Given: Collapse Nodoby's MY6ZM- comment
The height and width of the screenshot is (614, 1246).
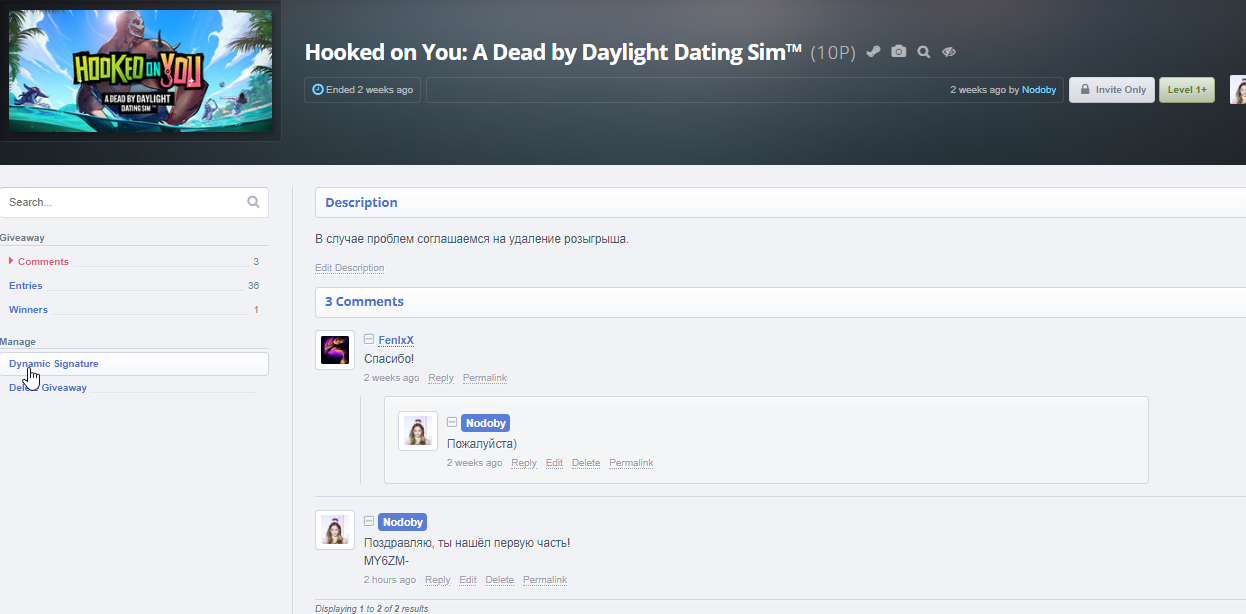Looking at the screenshot, I should coord(369,522).
